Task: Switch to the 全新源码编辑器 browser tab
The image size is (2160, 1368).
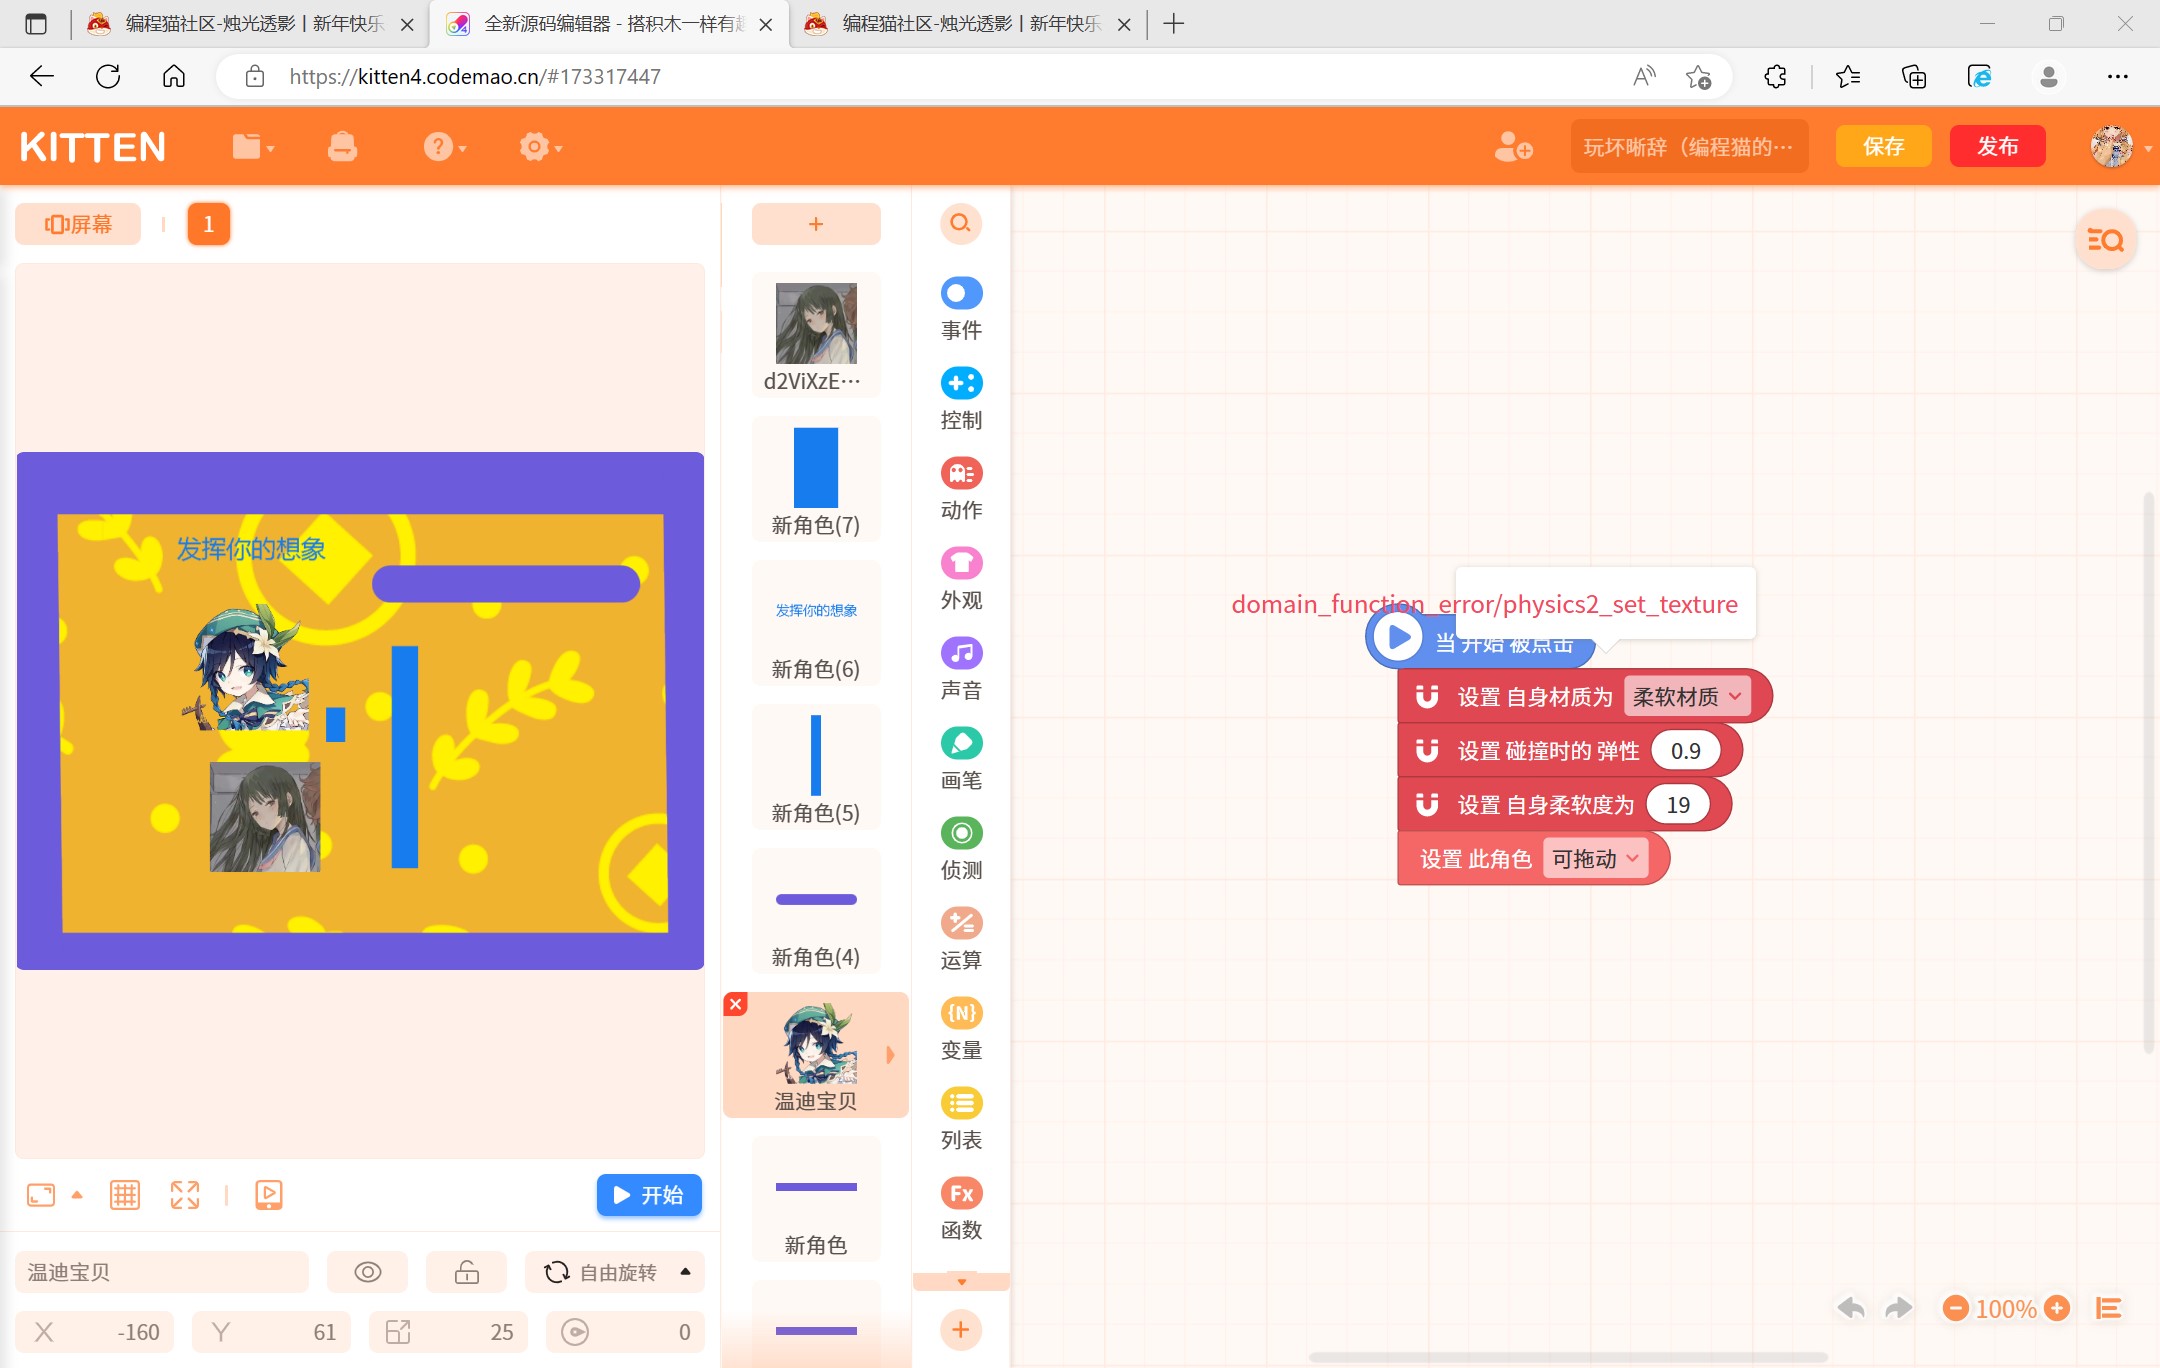Action: click(x=610, y=24)
